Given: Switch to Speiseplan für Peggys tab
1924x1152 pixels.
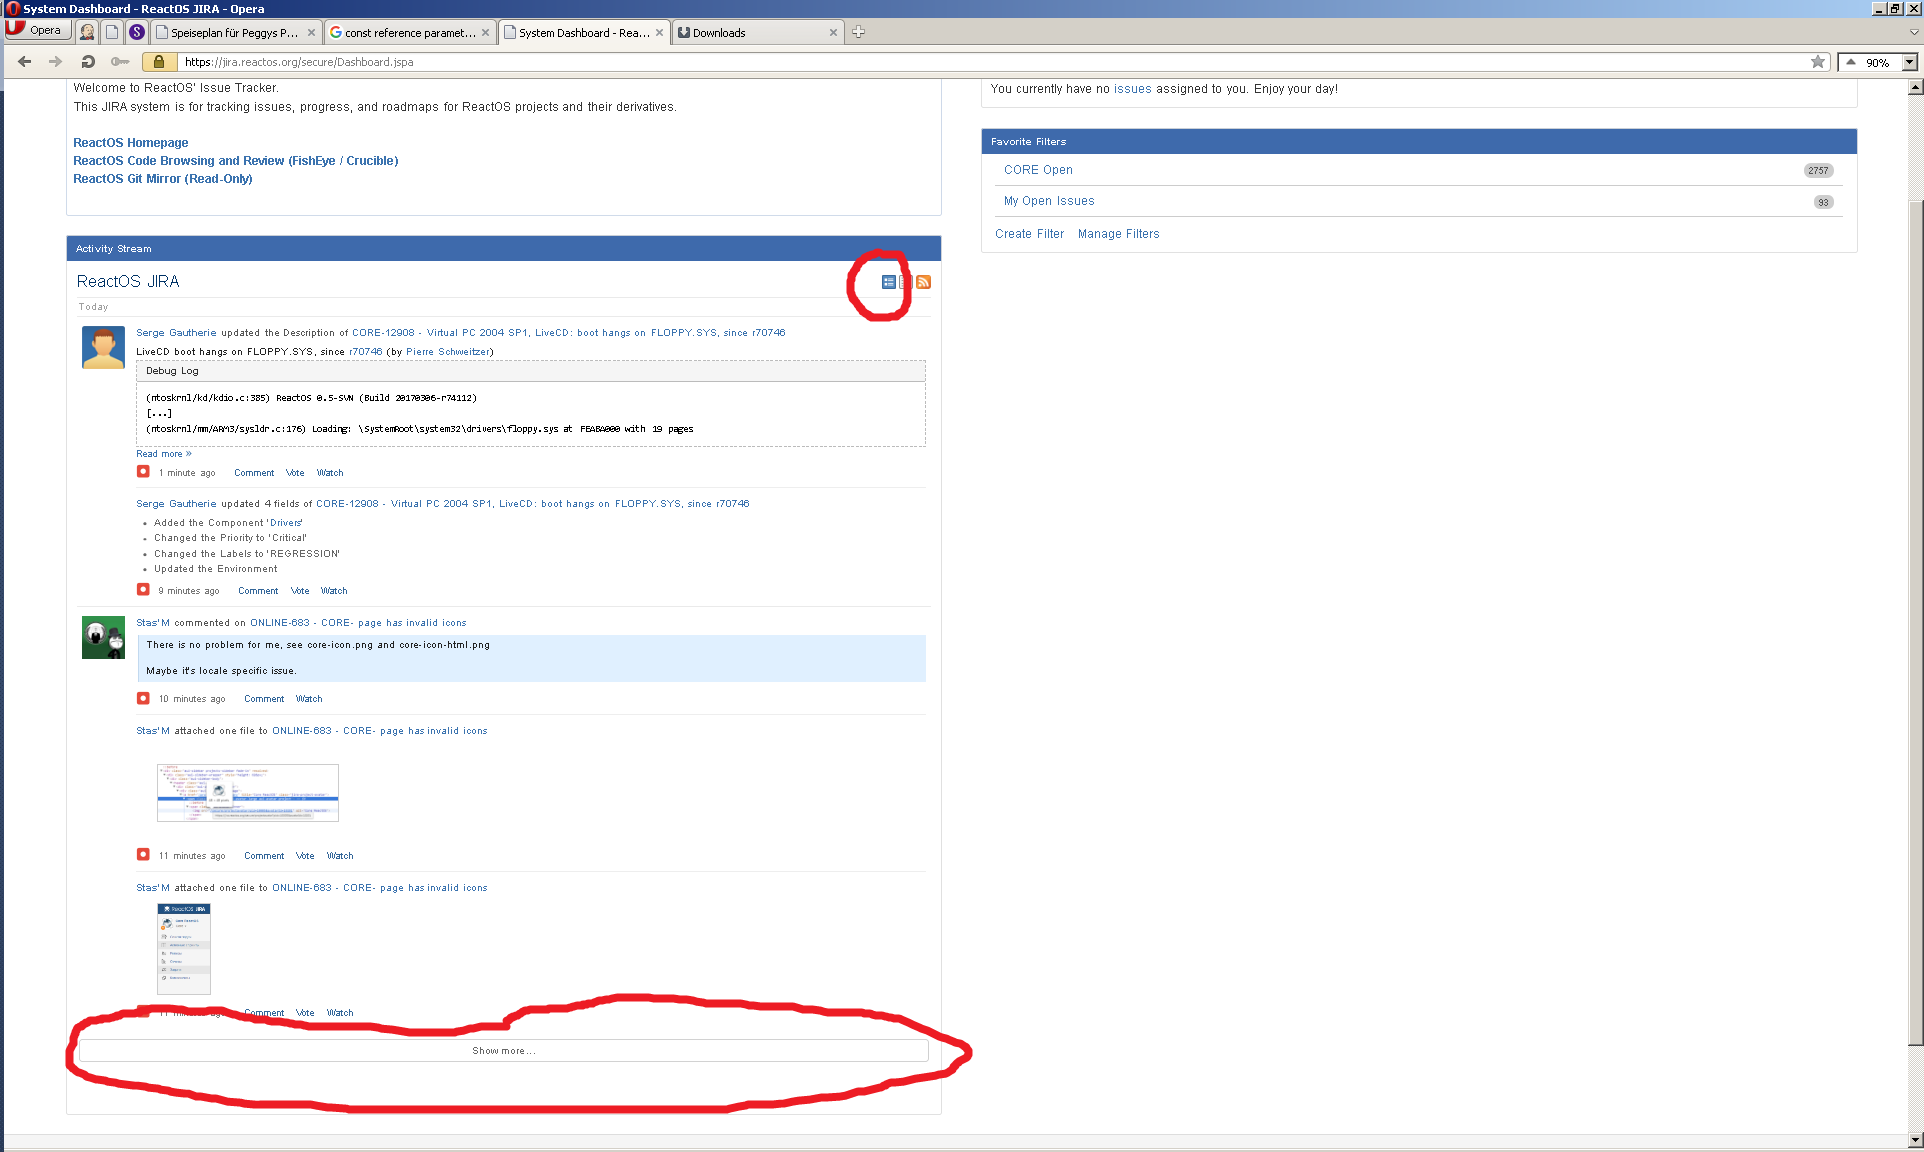Looking at the screenshot, I should 236,33.
